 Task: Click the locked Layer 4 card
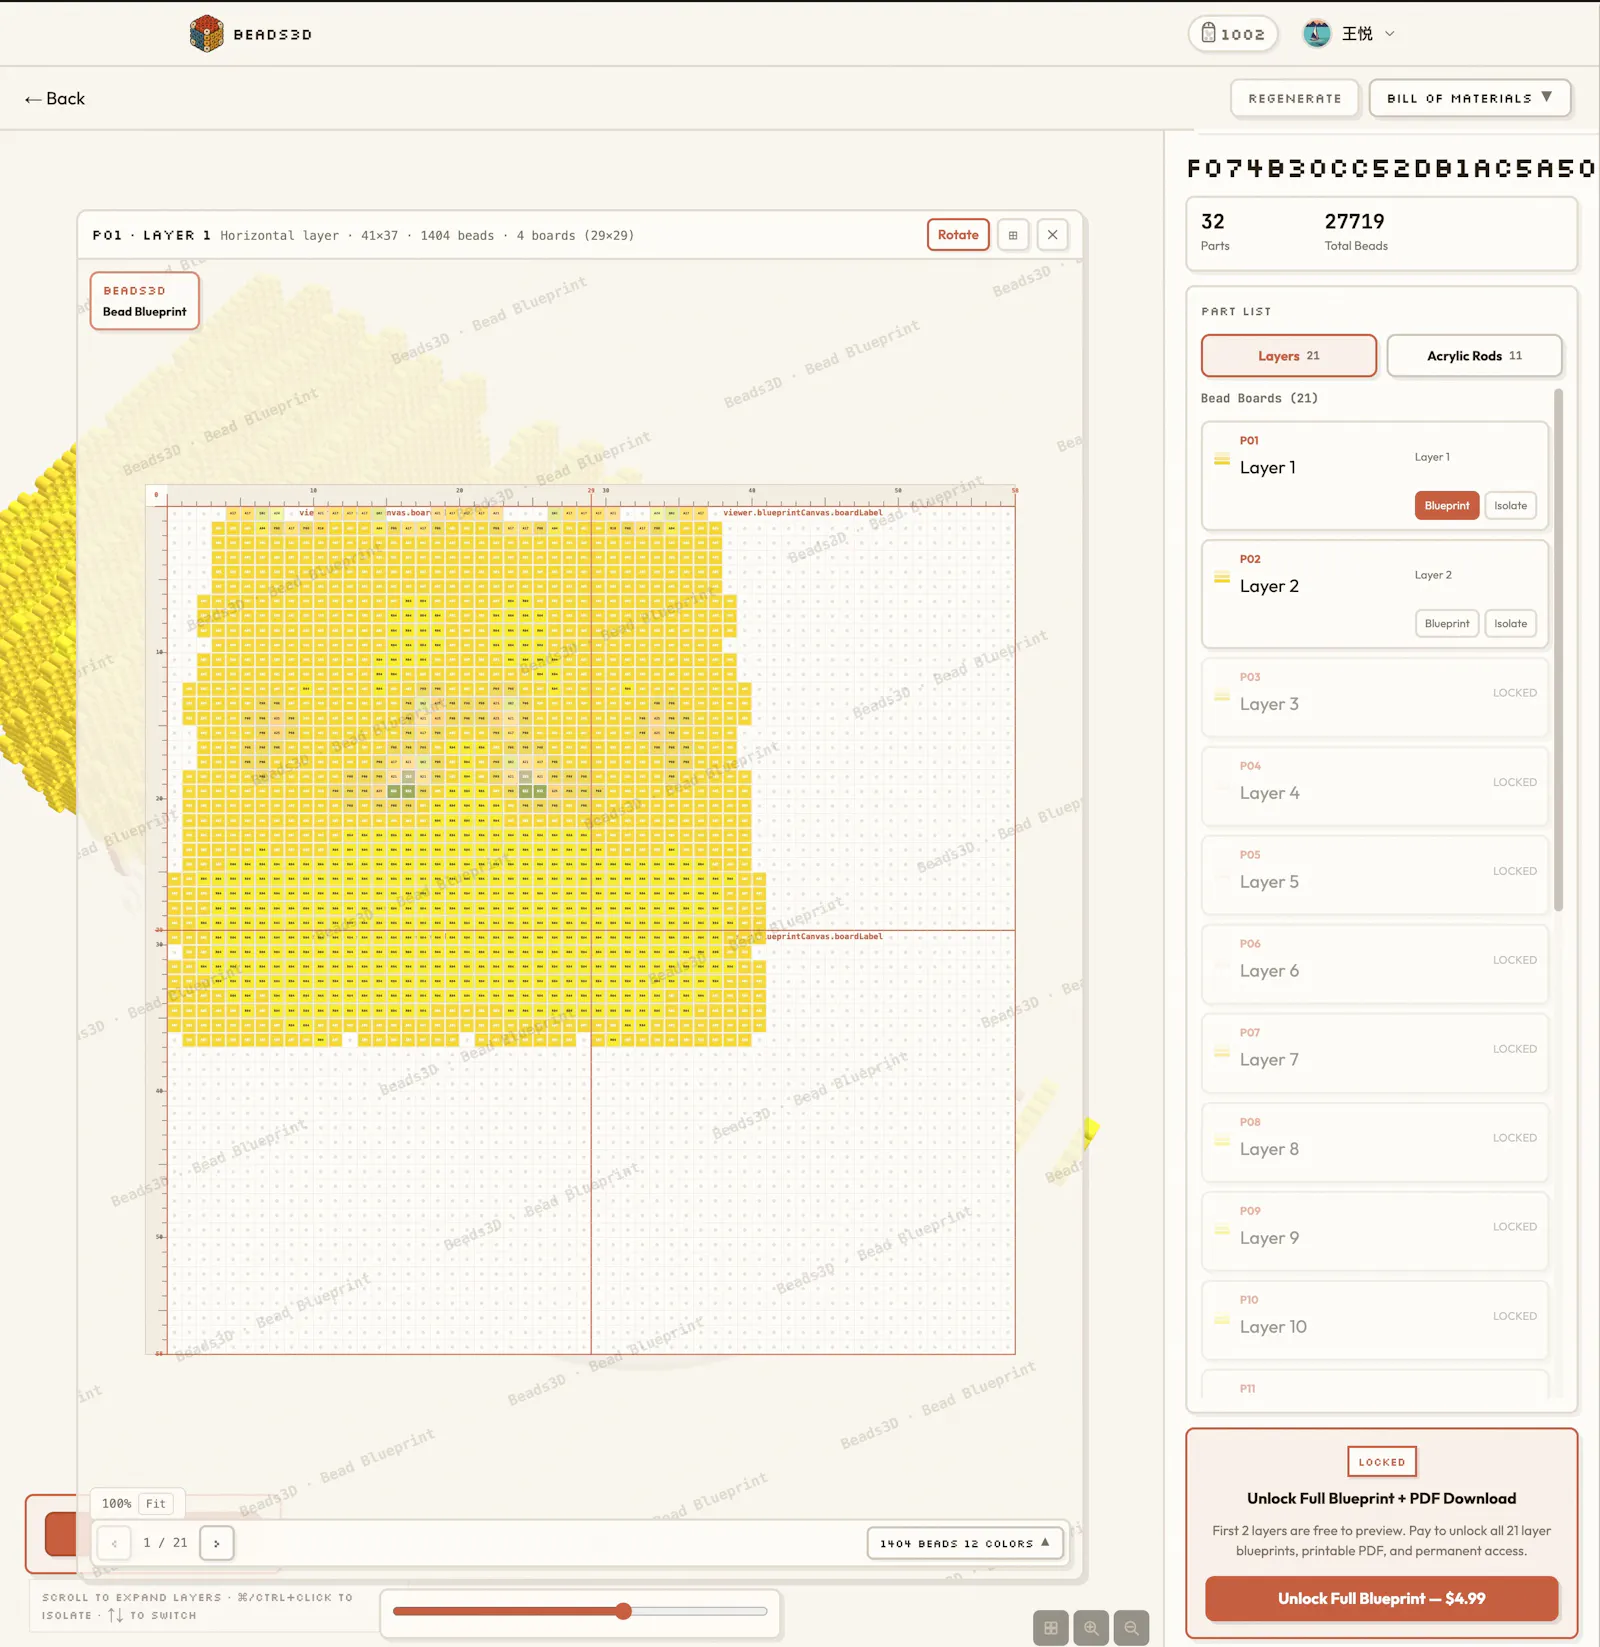1375,786
